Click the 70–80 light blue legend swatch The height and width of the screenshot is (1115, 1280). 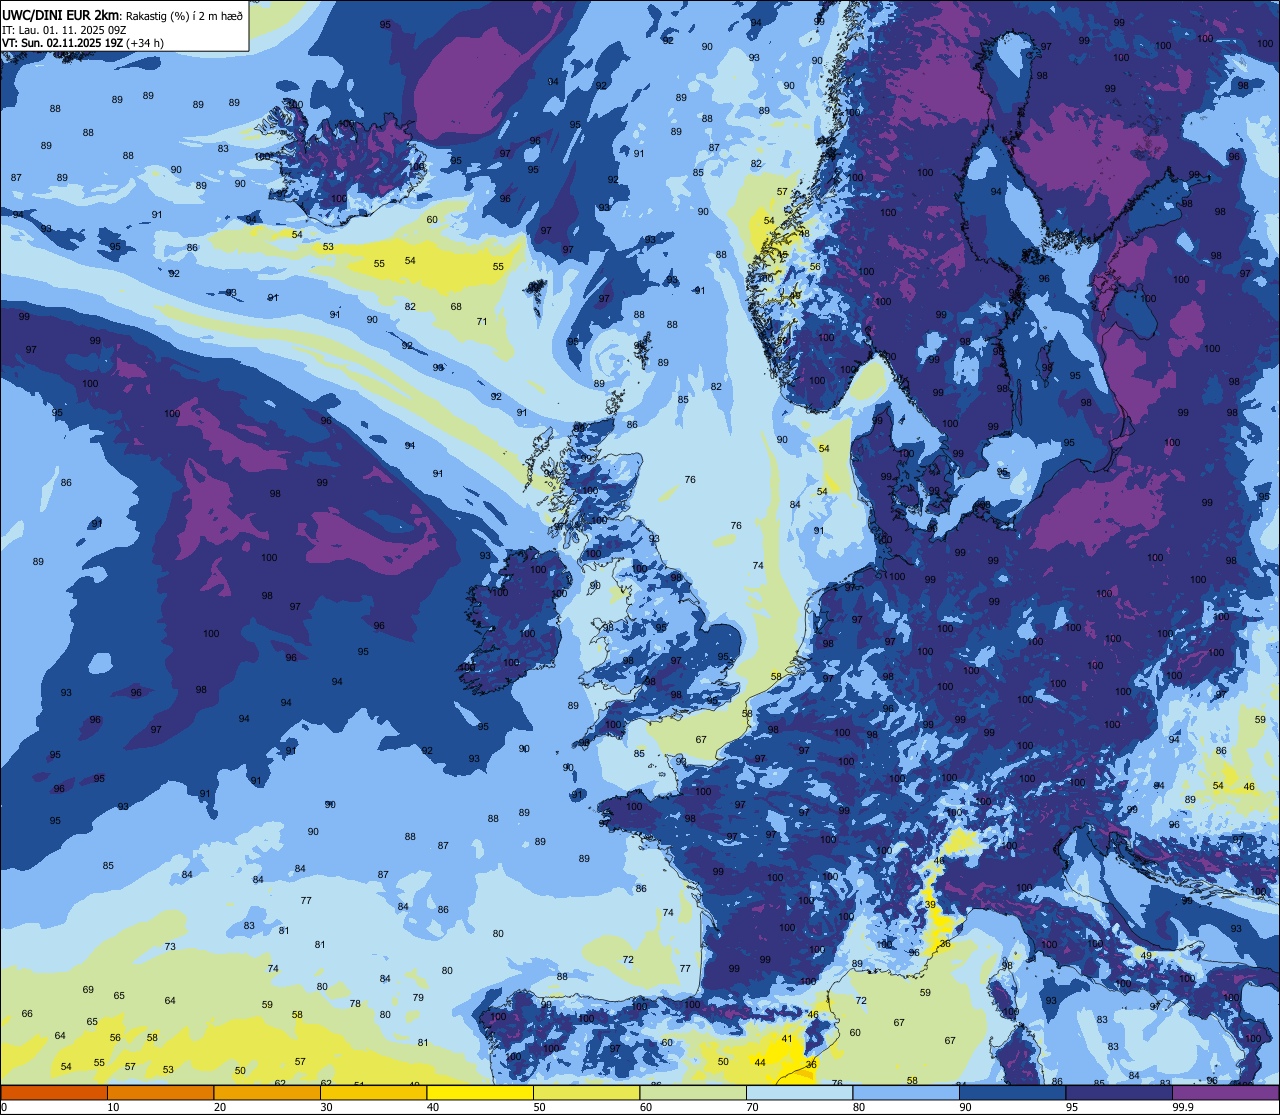coord(799,1092)
